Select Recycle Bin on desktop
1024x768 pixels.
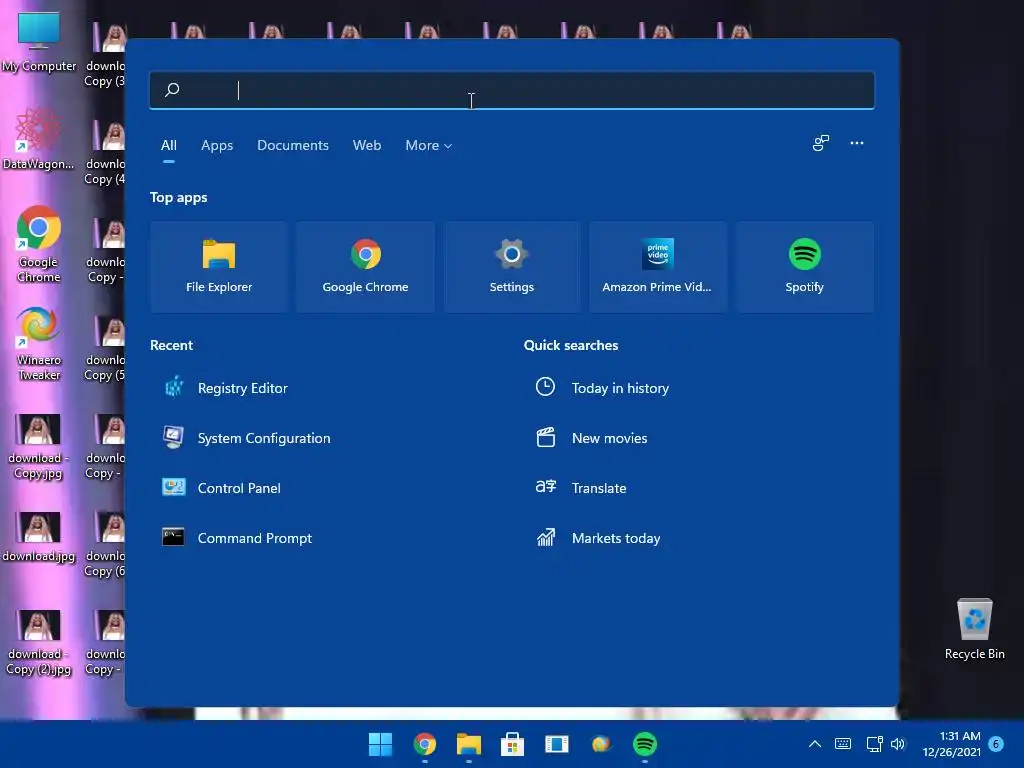[974, 628]
